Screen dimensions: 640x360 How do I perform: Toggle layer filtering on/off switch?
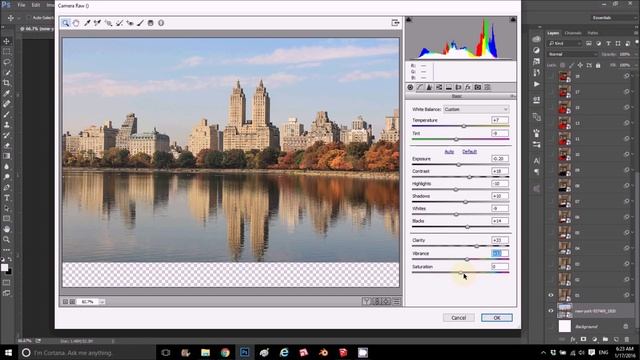point(637,42)
